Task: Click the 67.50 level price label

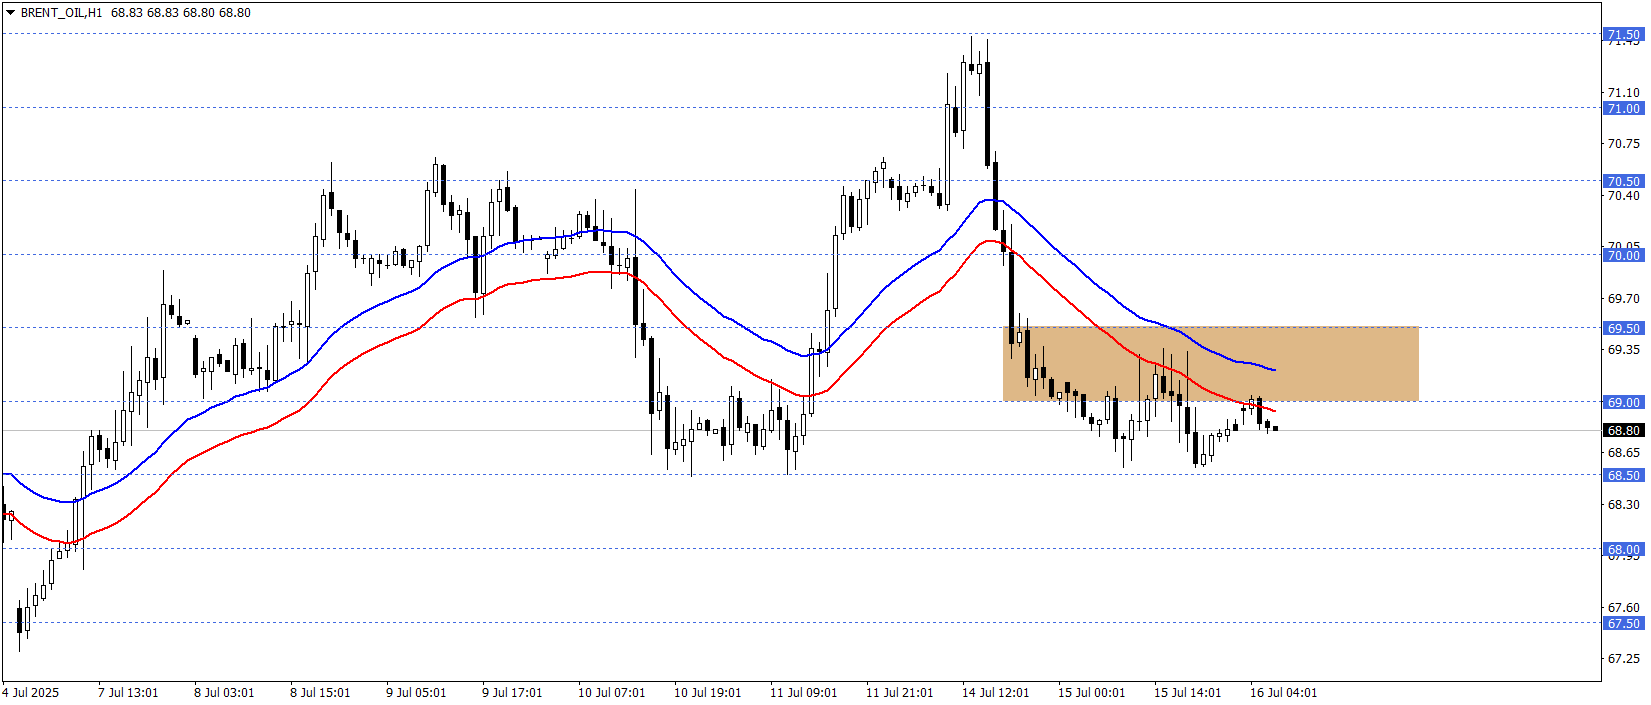Action: [x=1623, y=623]
